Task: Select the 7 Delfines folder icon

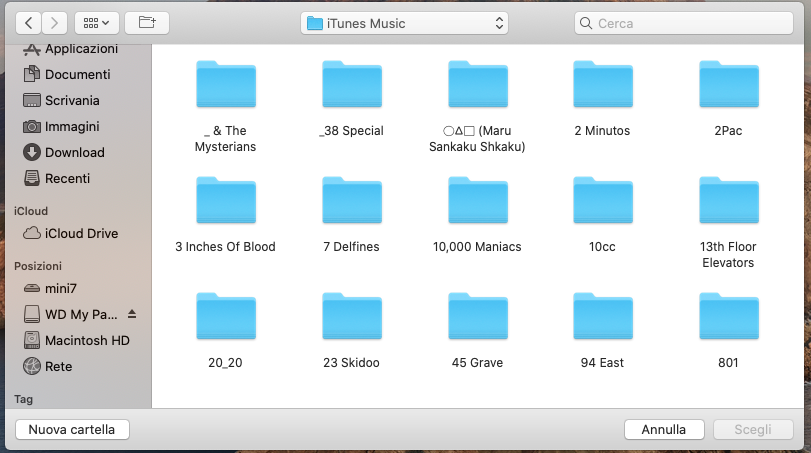Action: (x=352, y=200)
